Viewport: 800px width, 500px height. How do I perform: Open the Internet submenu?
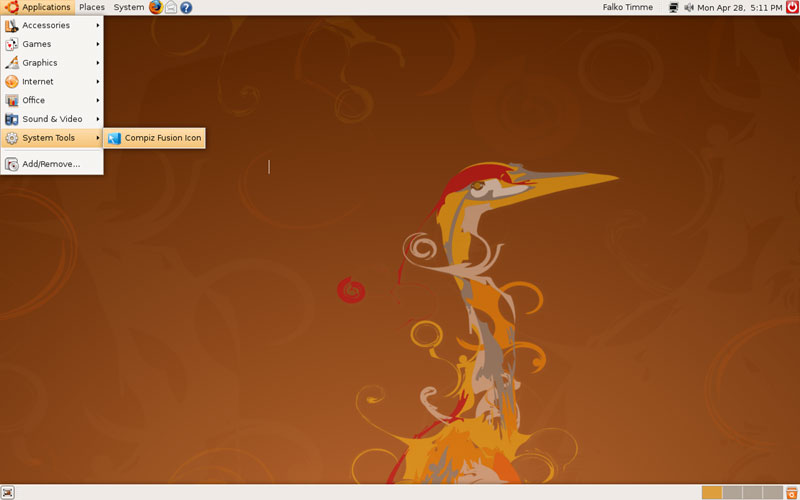52,82
